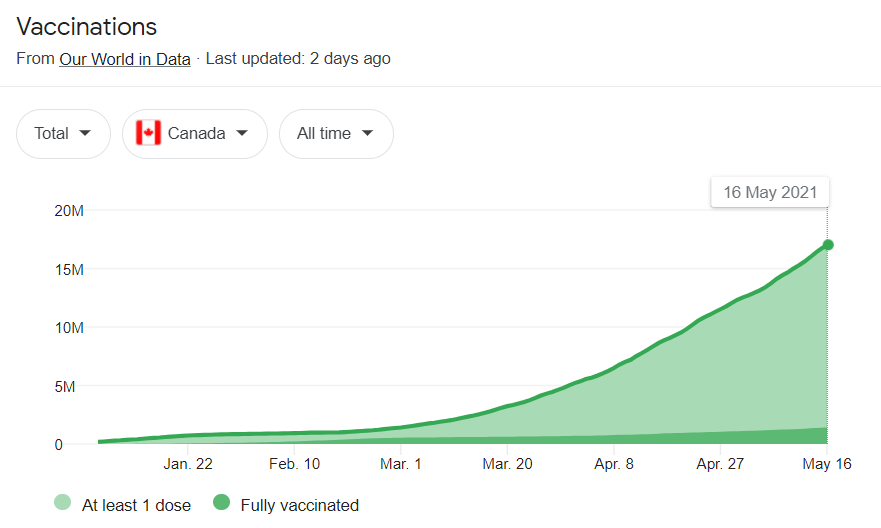The height and width of the screenshot is (528, 881).
Task: Expand the Total metric dropdown
Action: click(x=63, y=134)
